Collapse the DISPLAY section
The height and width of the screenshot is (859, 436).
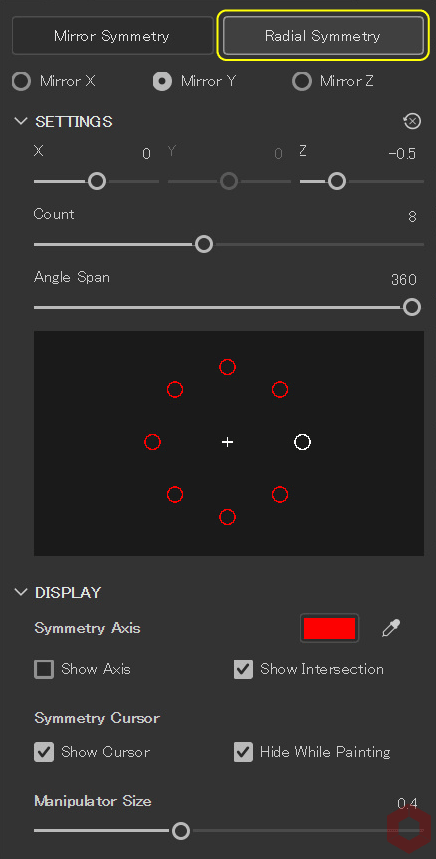coord(21,592)
